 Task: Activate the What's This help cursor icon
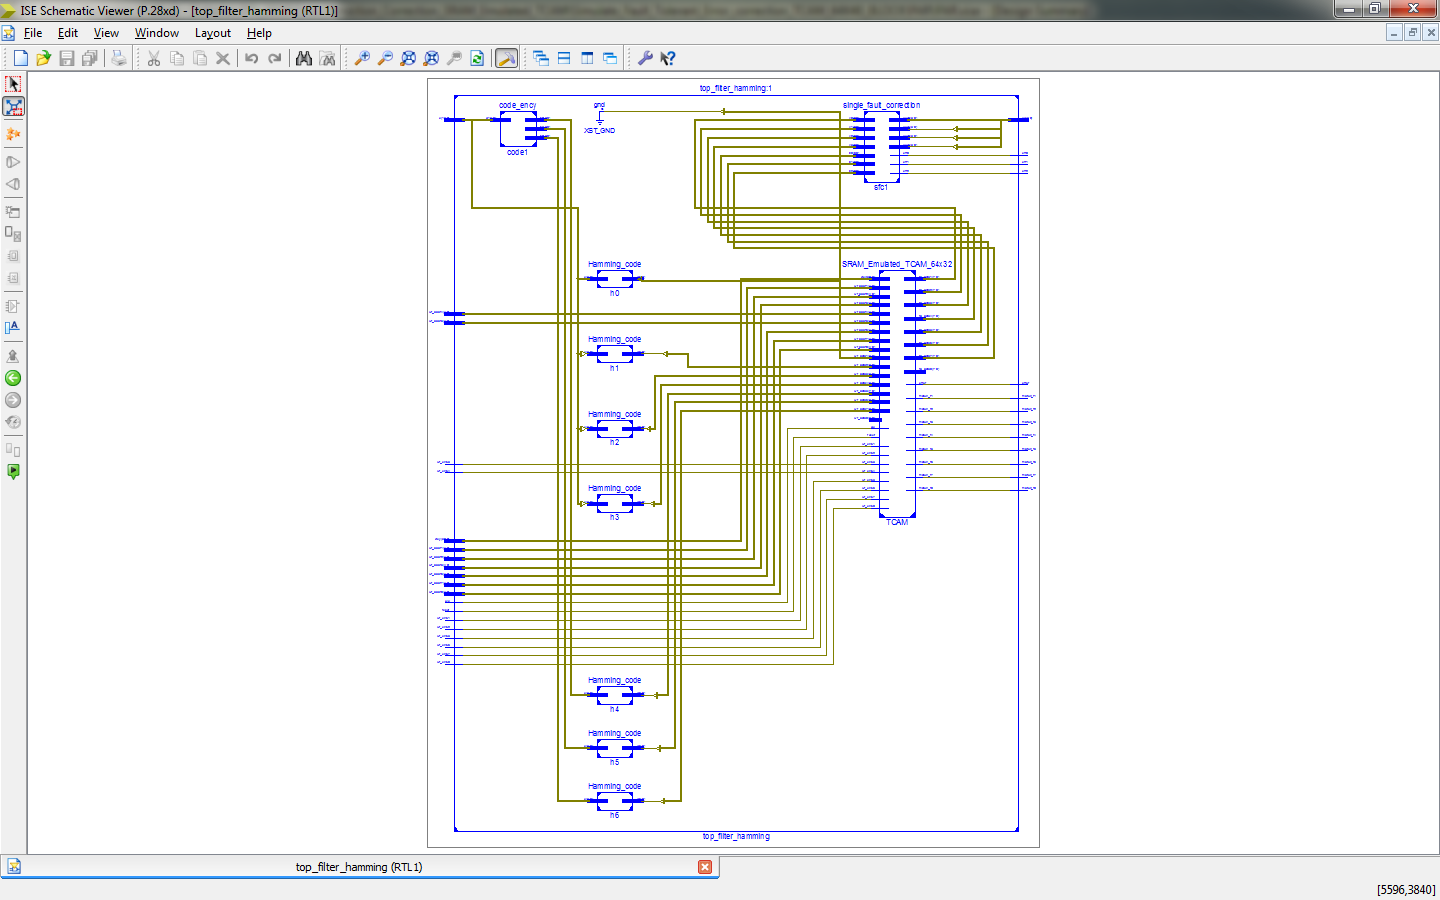tap(668, 58)
